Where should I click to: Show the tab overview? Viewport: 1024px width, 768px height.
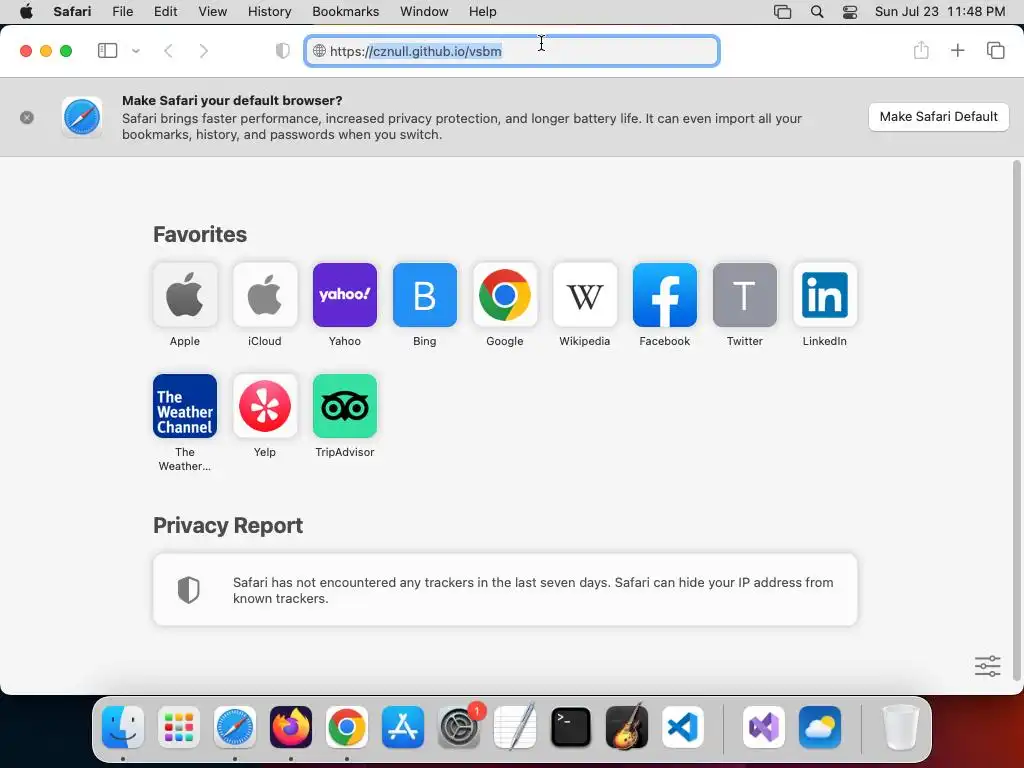[995, 50]
